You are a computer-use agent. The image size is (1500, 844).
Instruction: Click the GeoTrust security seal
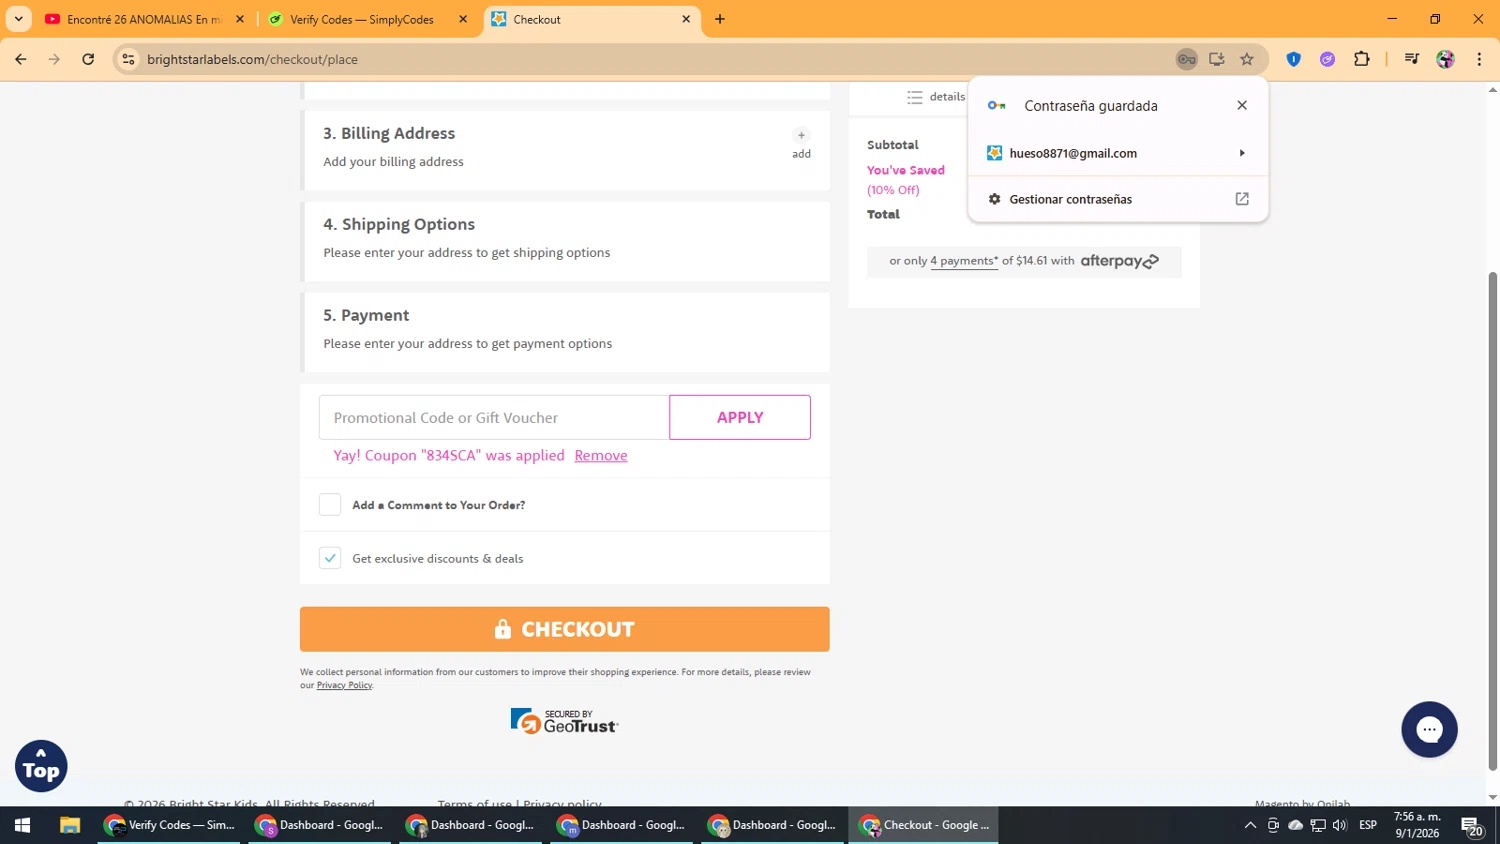click(x=564, y=721)
